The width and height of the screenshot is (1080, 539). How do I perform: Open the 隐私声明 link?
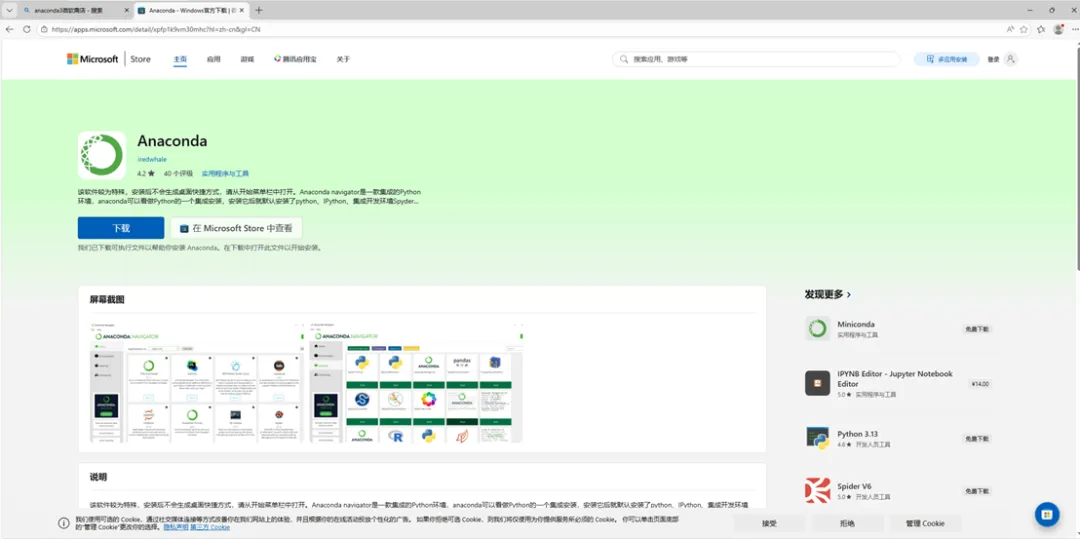(x=176, y=527)
